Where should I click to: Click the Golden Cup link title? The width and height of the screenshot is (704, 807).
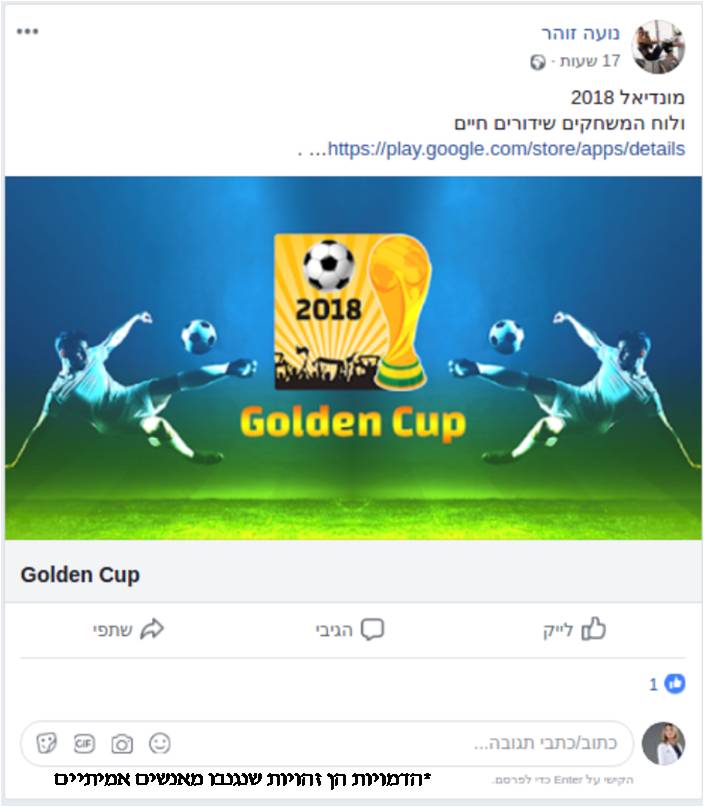(80, 574)
